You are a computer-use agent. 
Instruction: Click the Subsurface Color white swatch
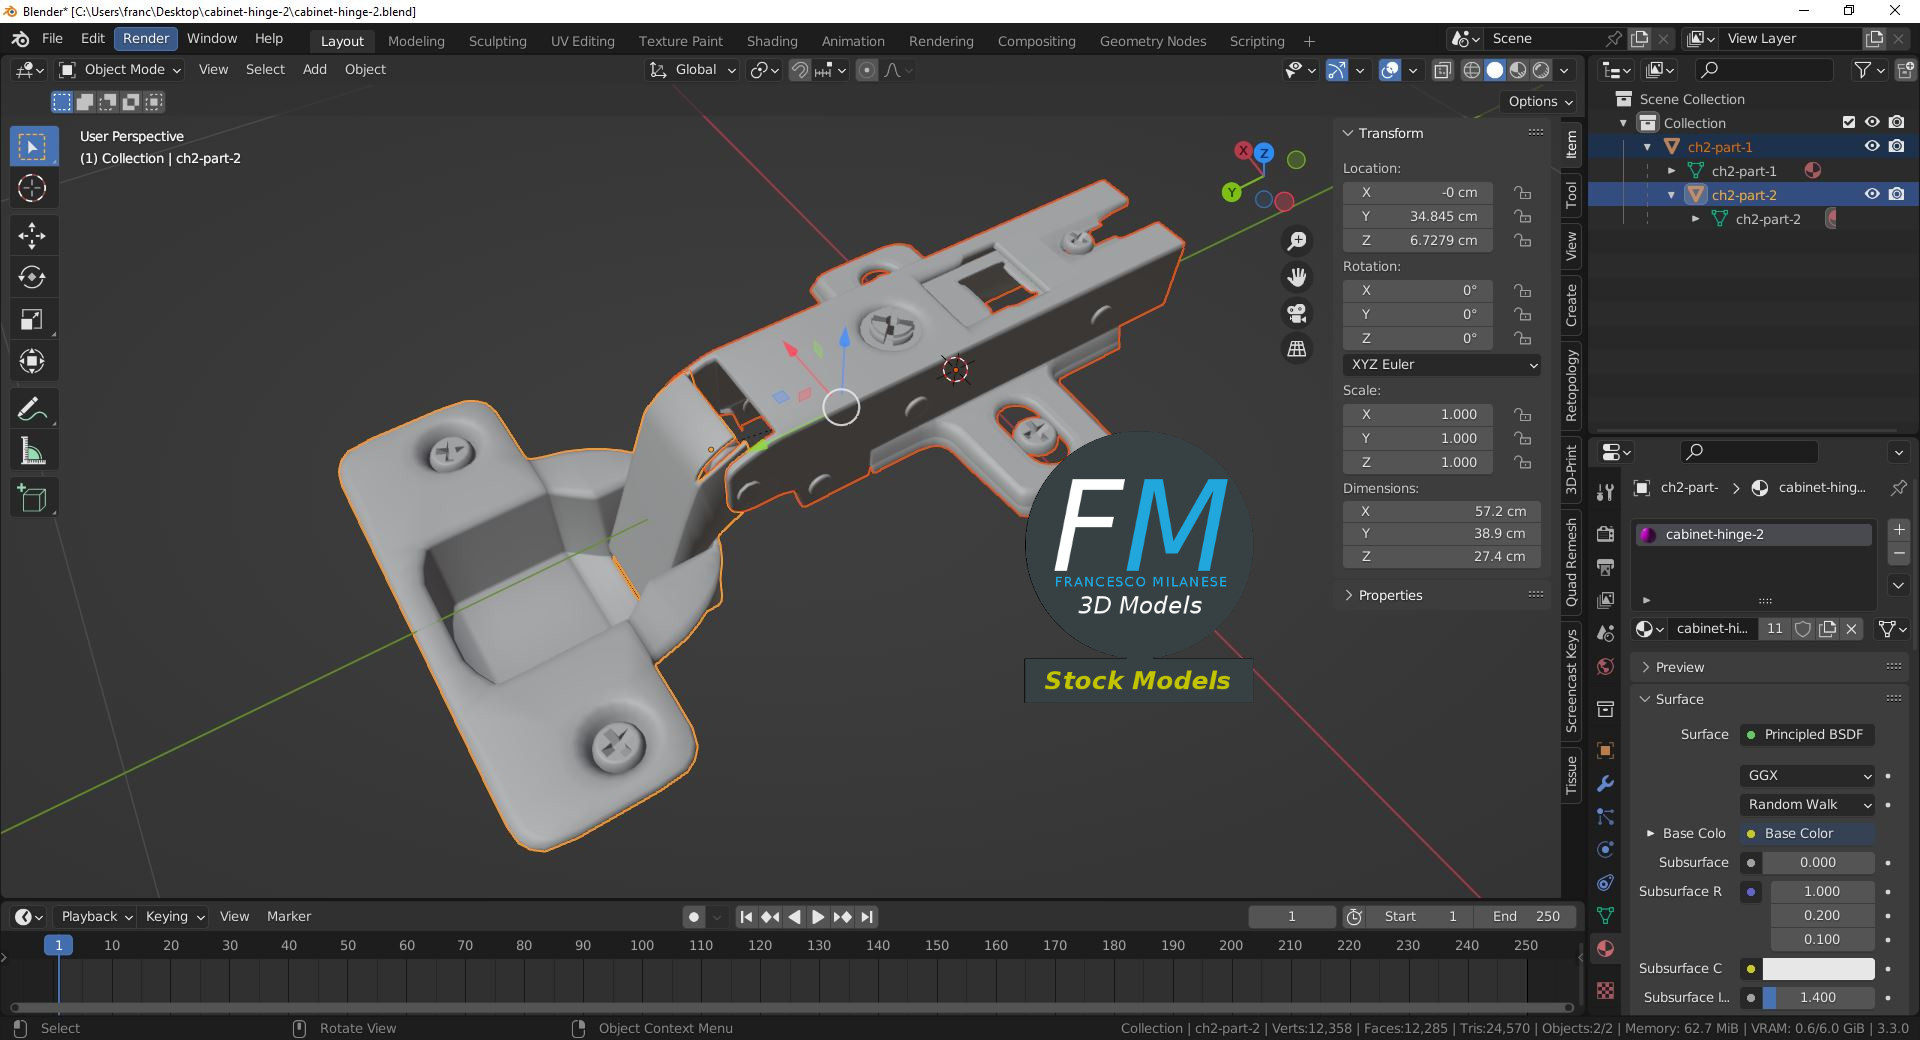(1818, 969)
